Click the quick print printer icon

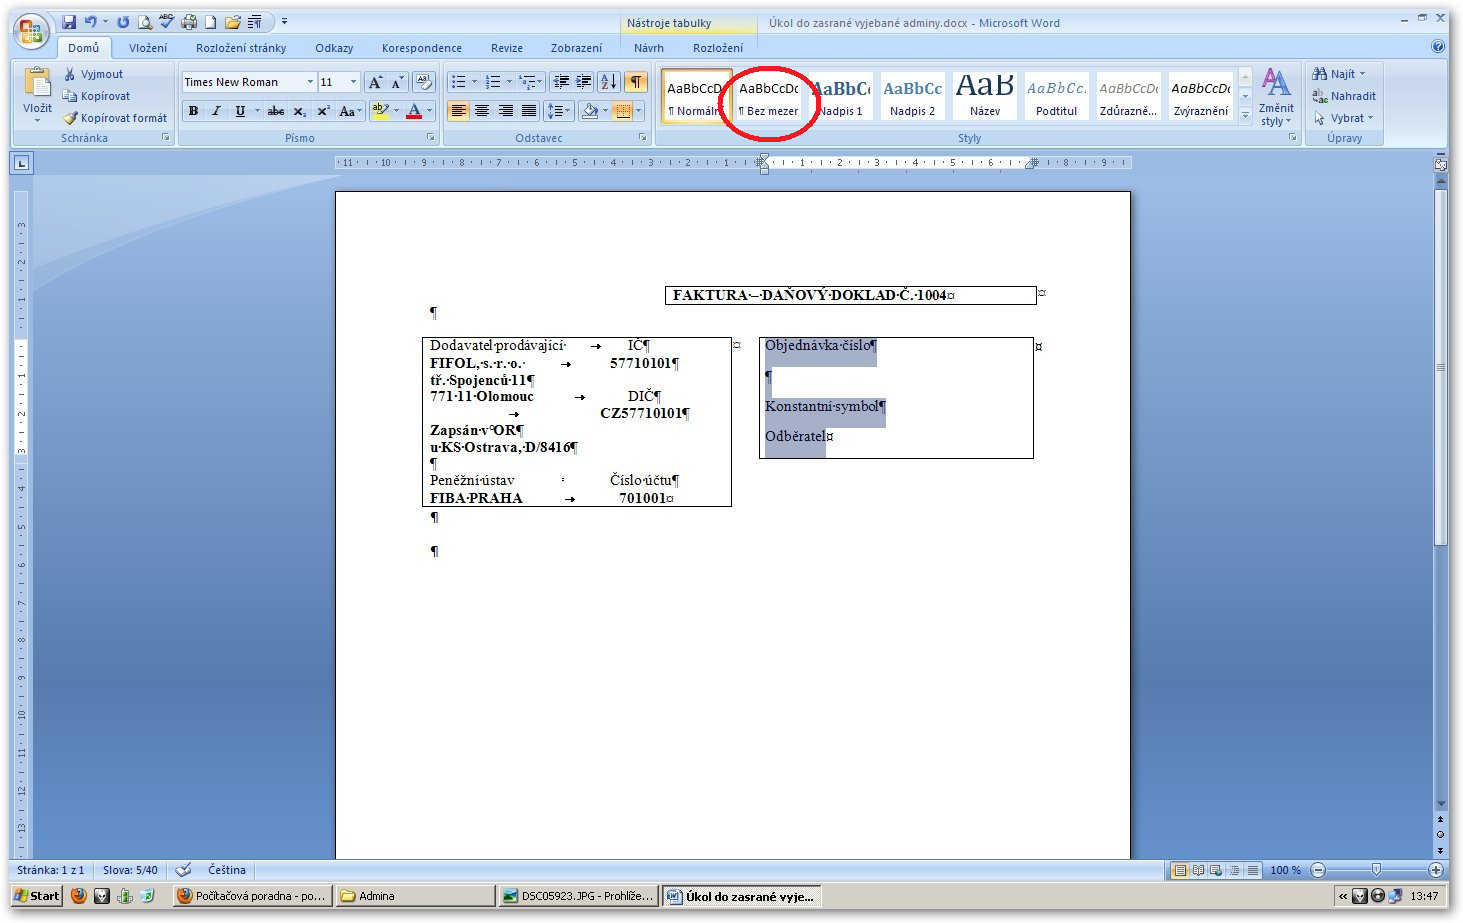pyautogui.click(x=188, y=22)
